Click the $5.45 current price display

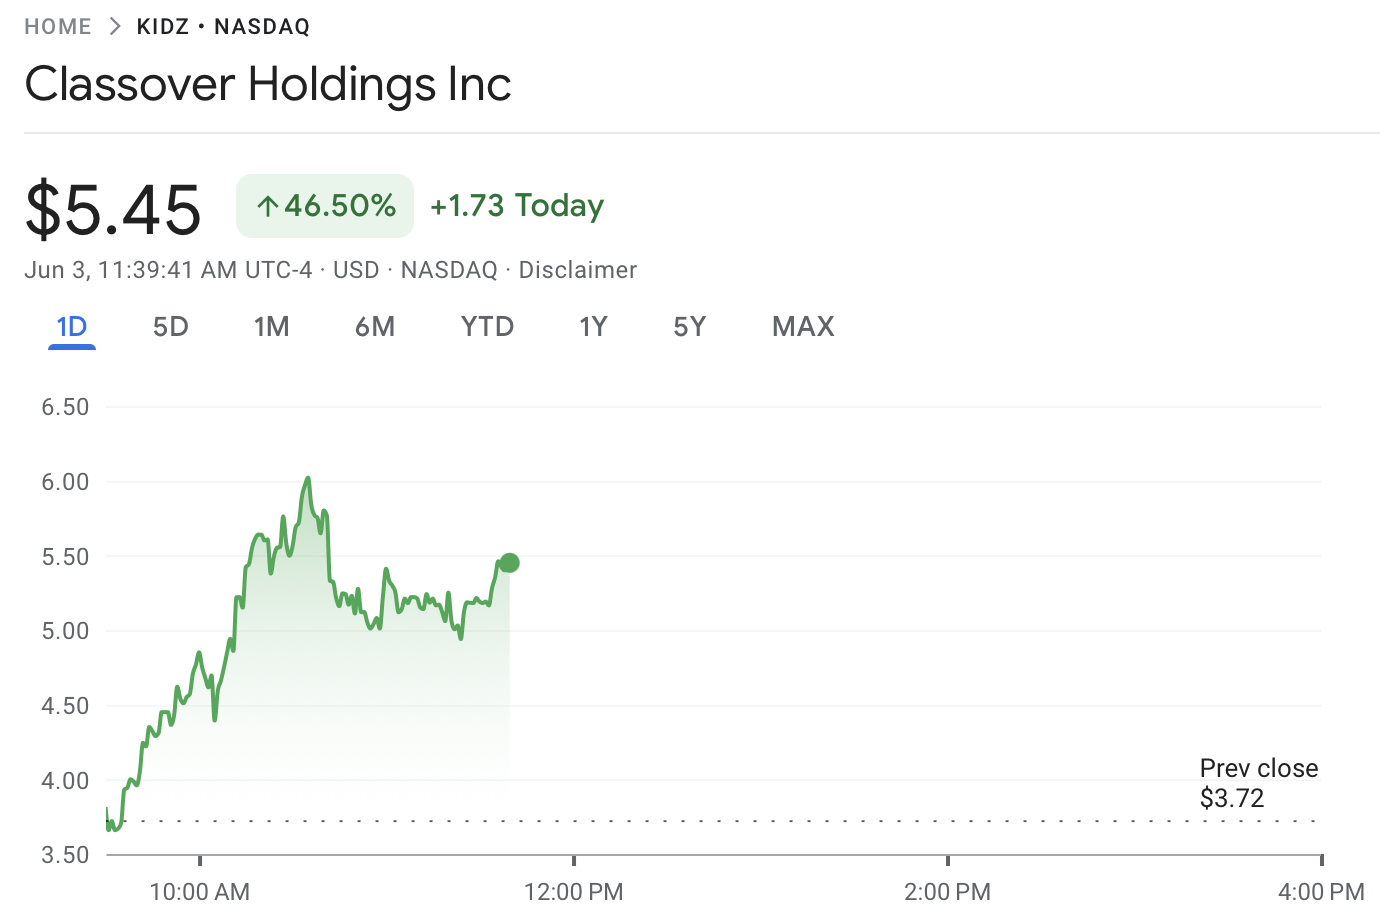click(113, 207)
